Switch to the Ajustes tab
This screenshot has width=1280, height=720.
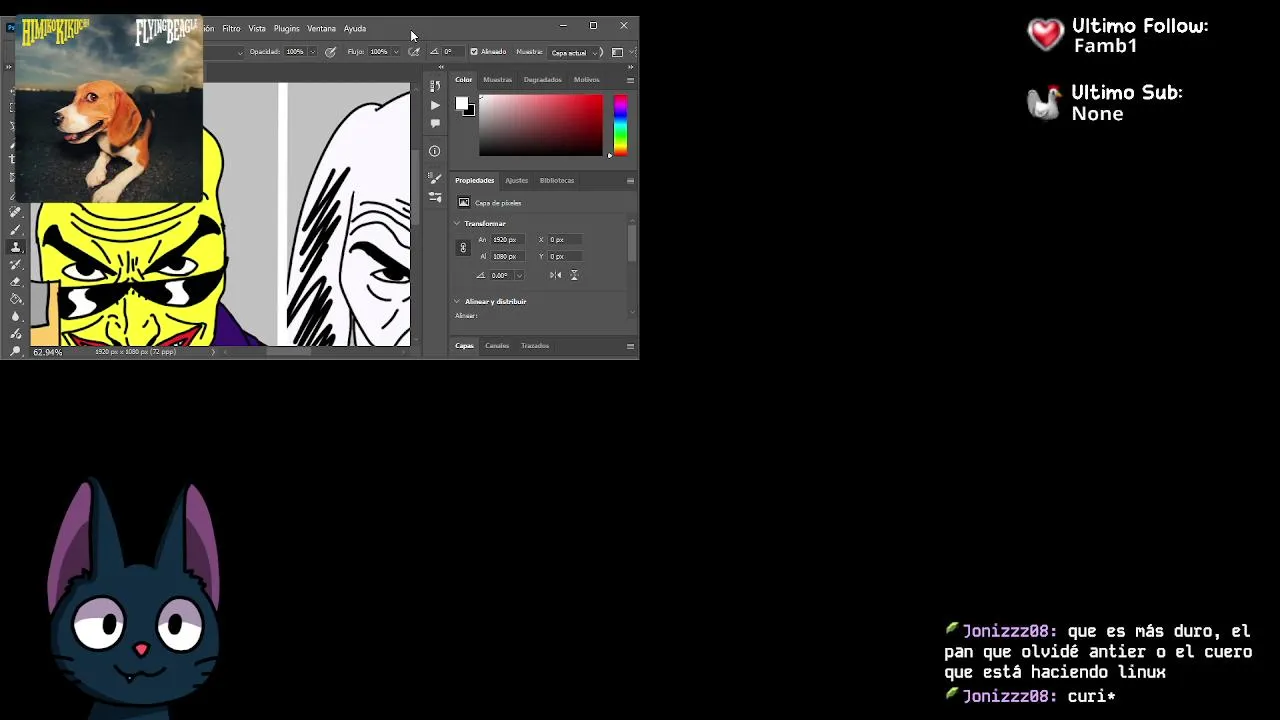pos(516,181)
